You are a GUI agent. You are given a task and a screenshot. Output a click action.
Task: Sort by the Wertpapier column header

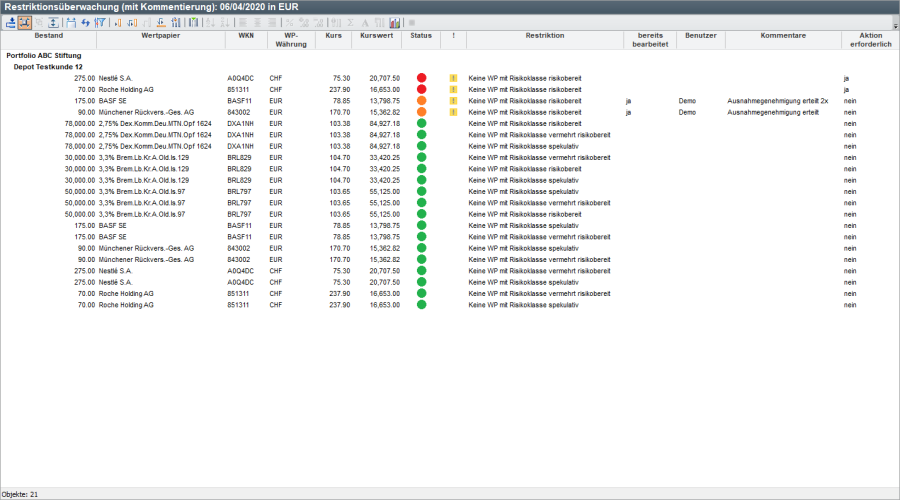tap(160, 35)
